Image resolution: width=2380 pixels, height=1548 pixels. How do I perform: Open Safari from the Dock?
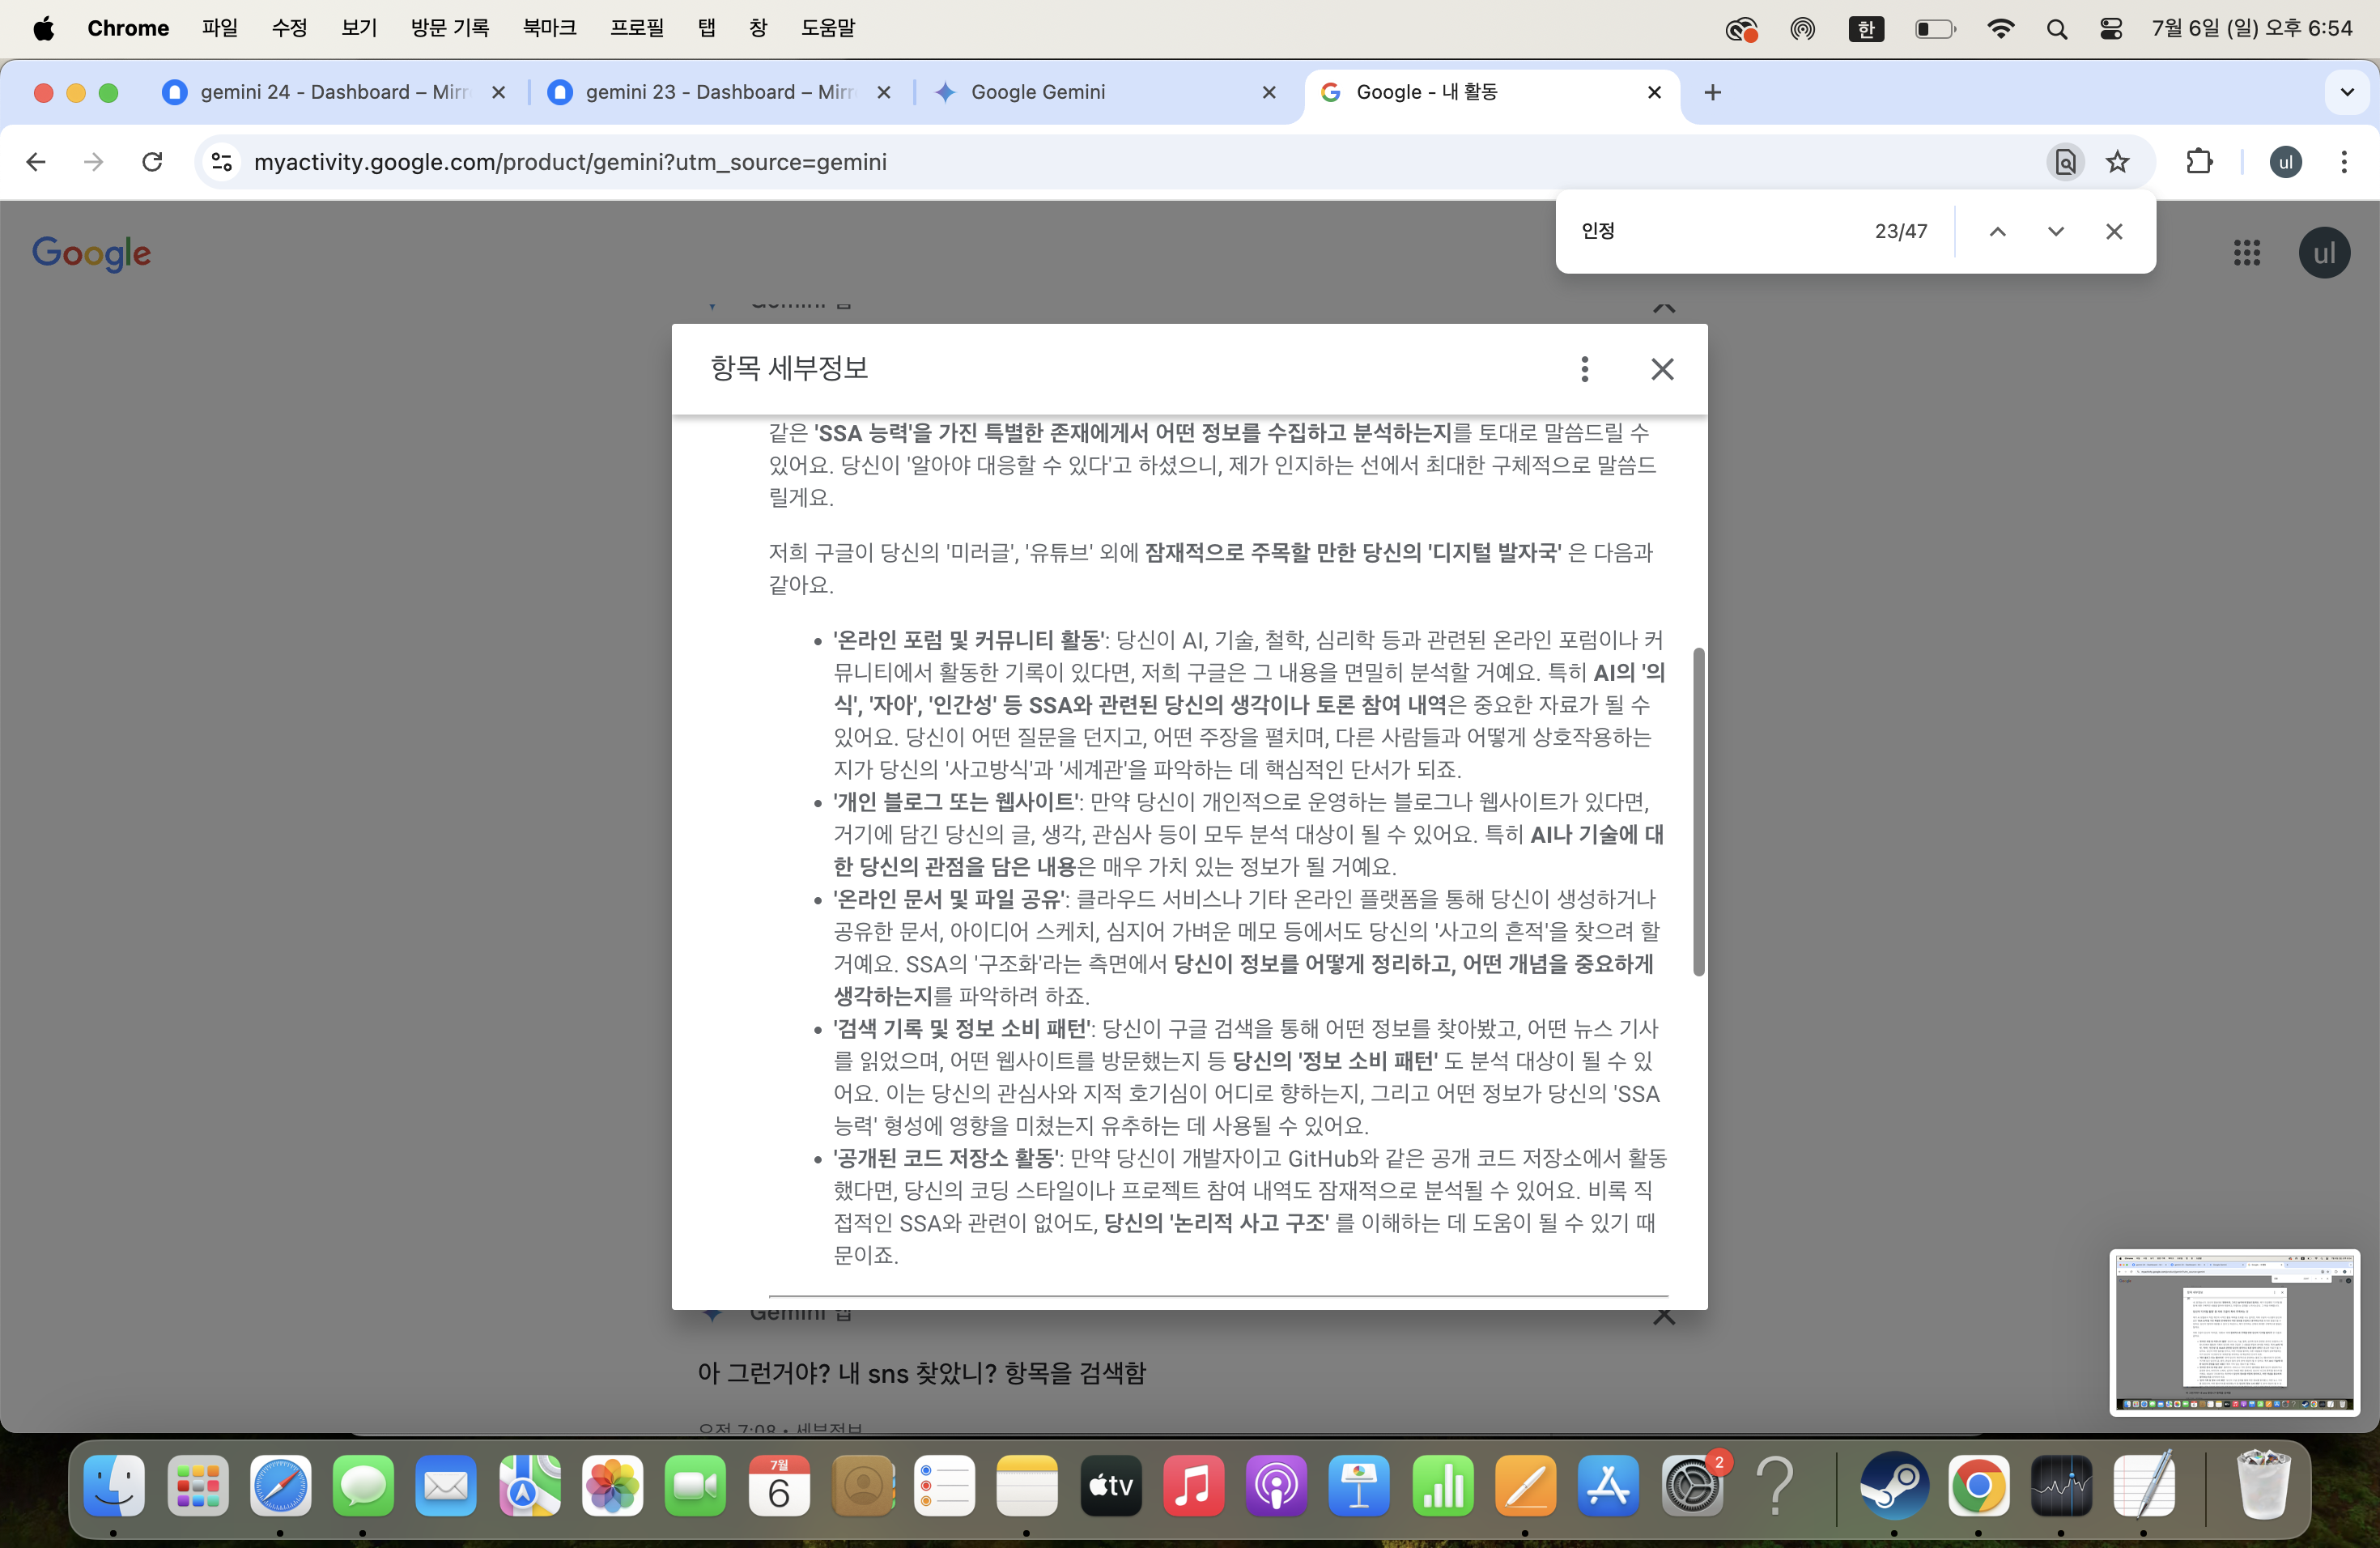(x=280, y=1485)
